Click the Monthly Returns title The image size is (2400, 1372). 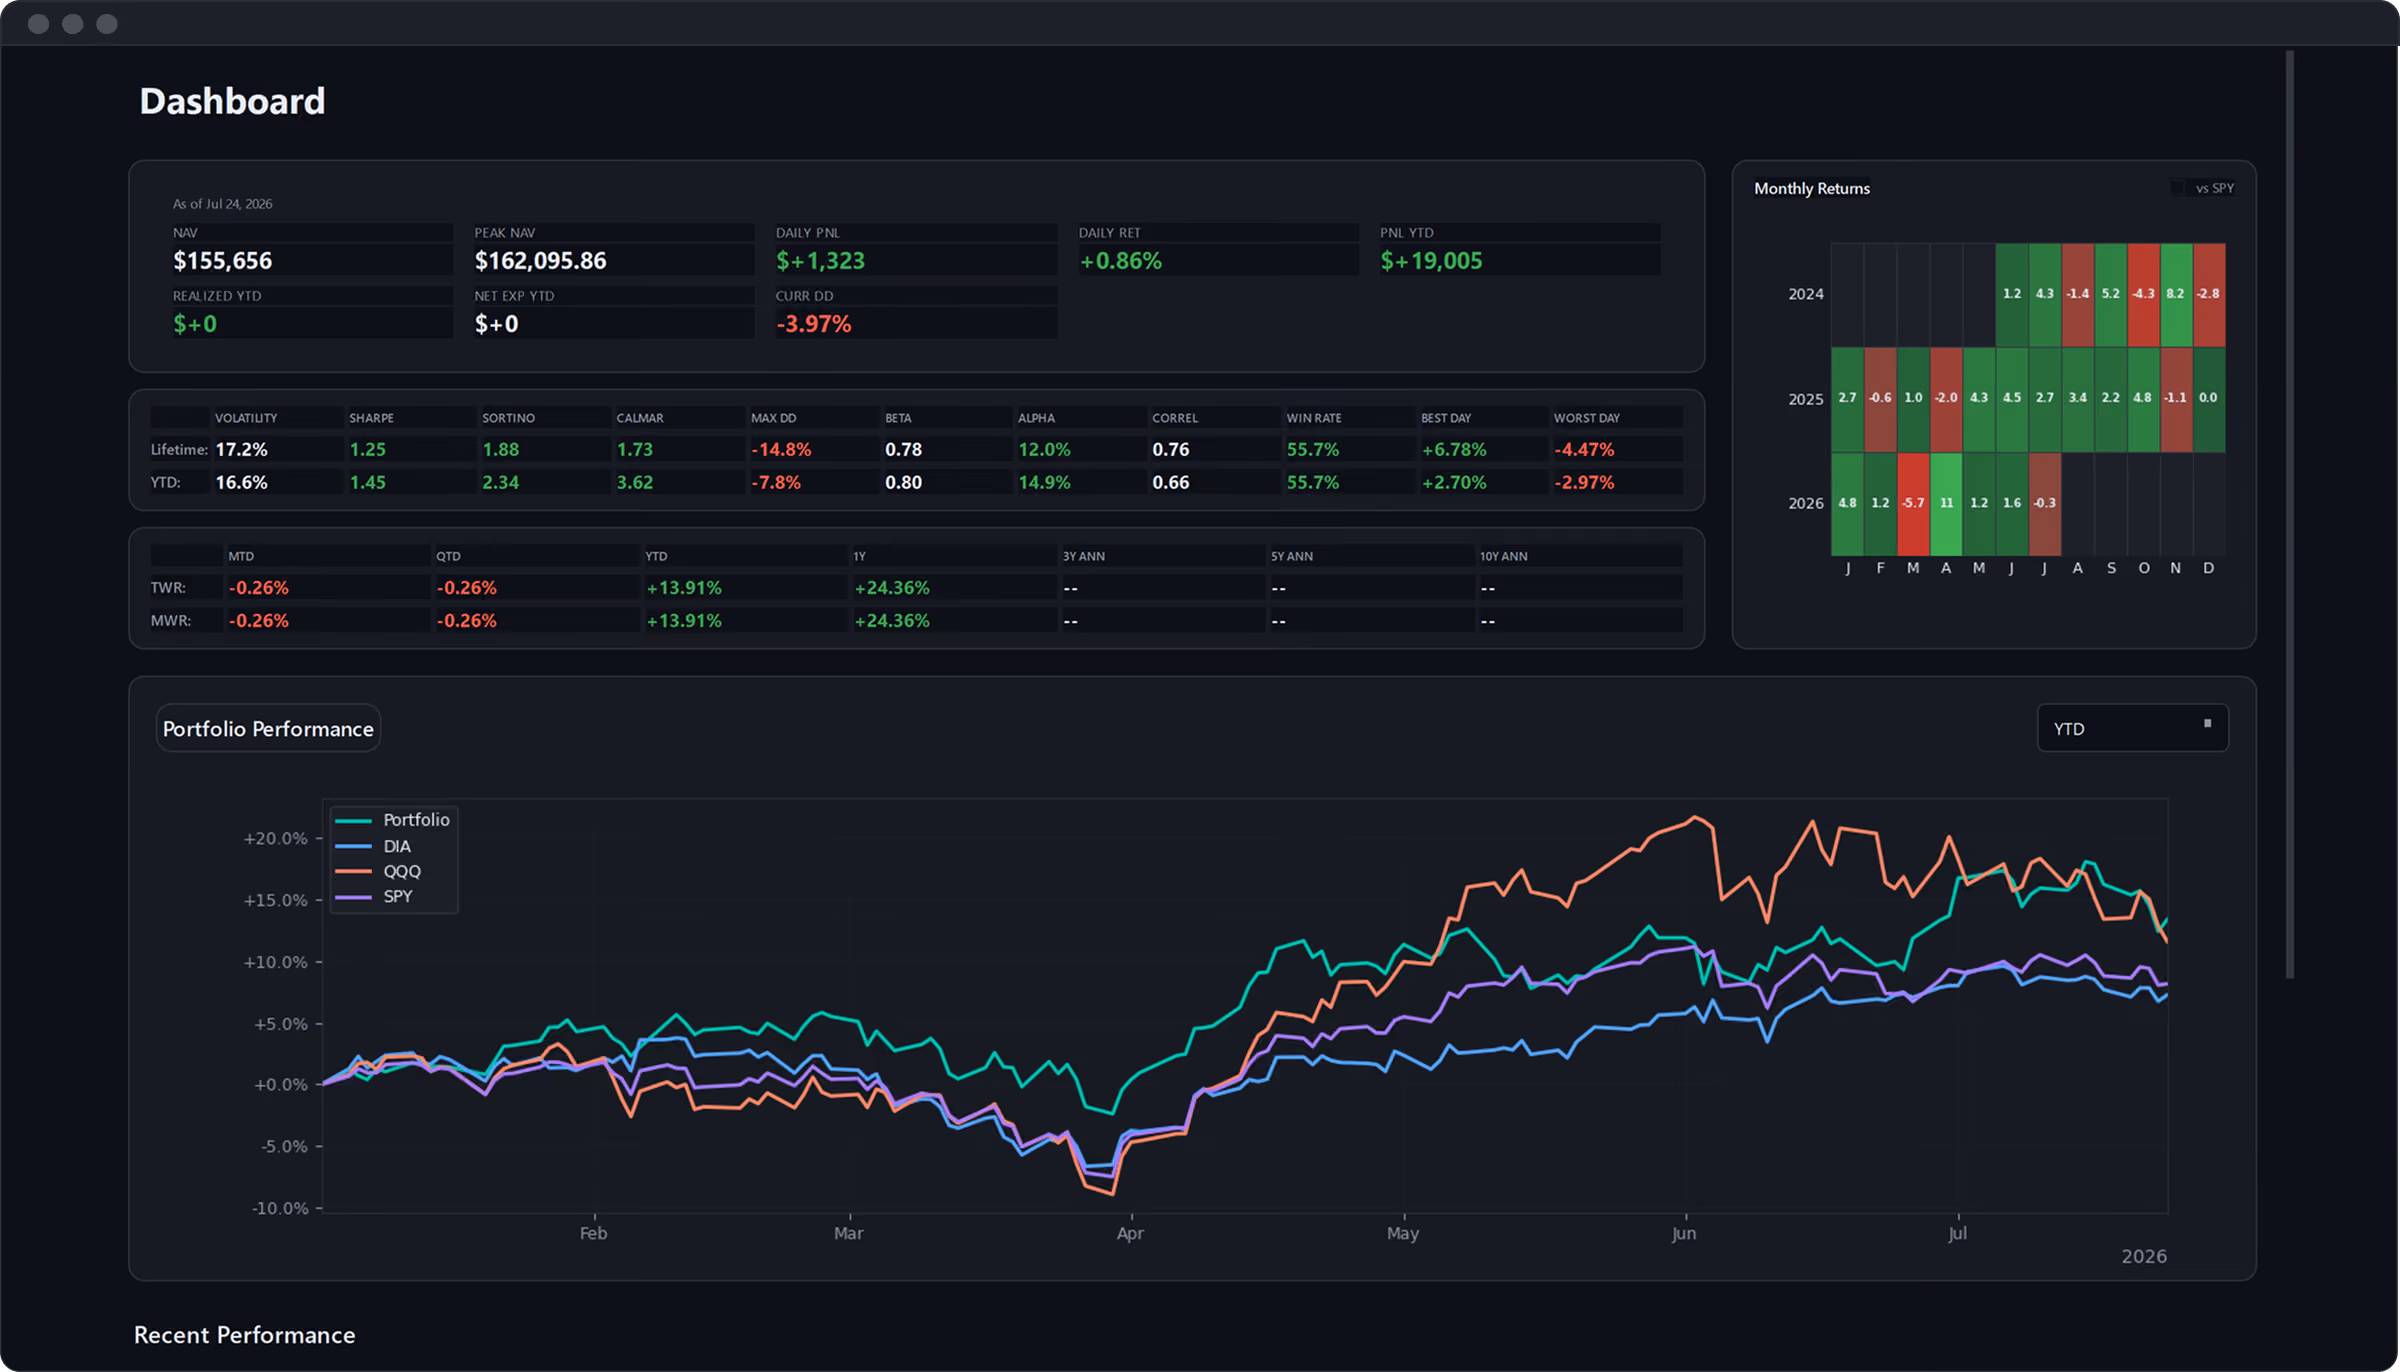tap(1811, 188)
